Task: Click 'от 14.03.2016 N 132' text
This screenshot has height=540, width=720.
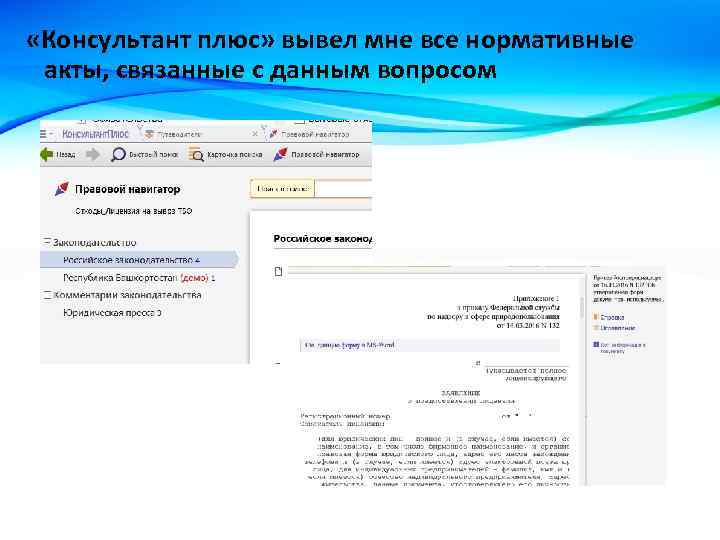Action: tap(528, 325)
